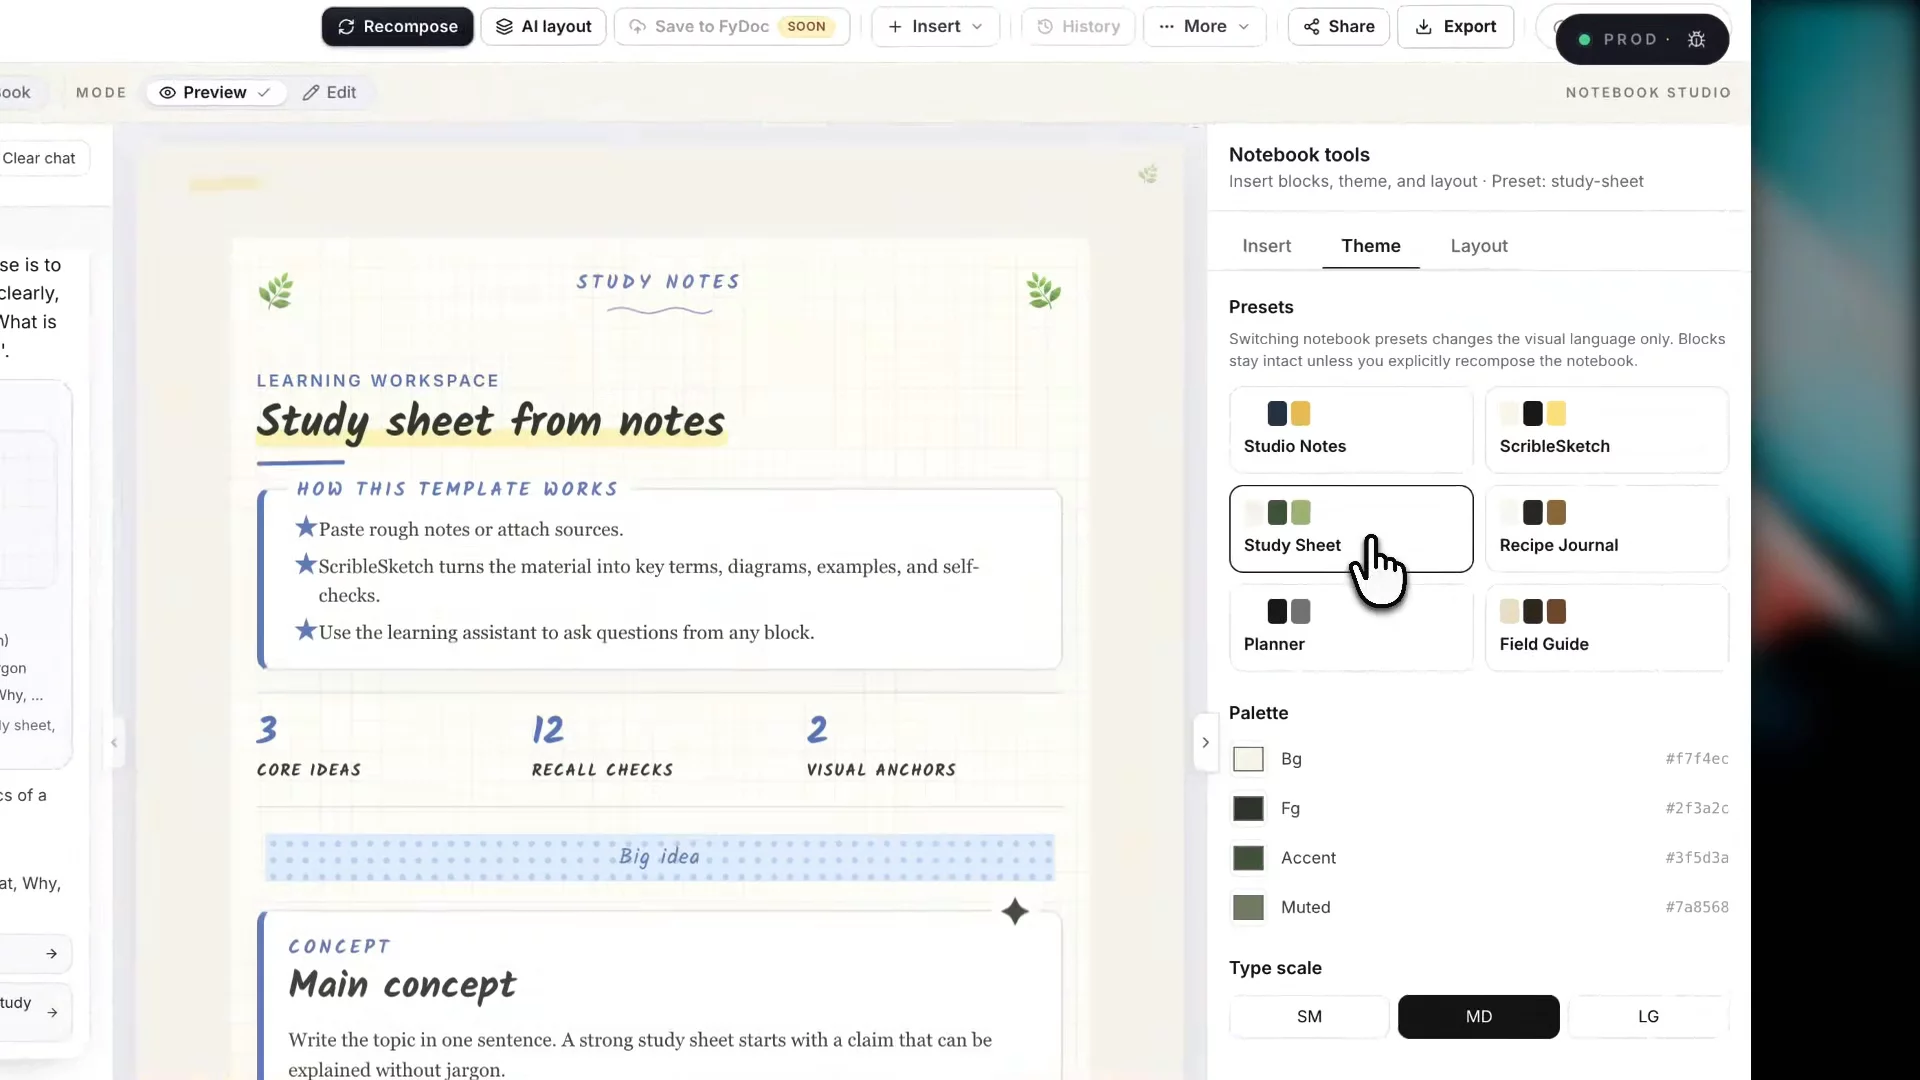Click the Bg color swatch
The image size is (1920, 1080).
(1248, 759)
